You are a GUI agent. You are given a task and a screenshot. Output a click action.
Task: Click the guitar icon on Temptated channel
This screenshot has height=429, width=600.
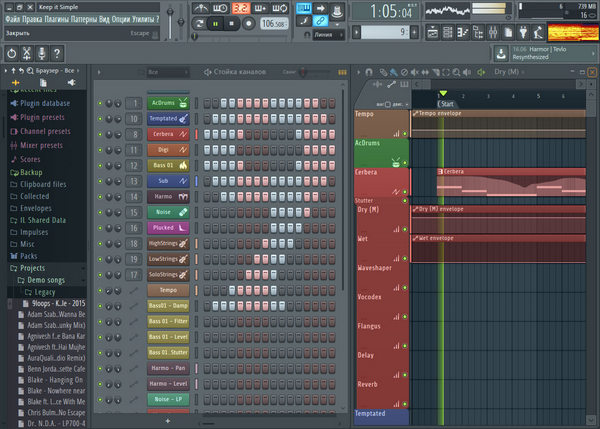(x=184, y=118)
